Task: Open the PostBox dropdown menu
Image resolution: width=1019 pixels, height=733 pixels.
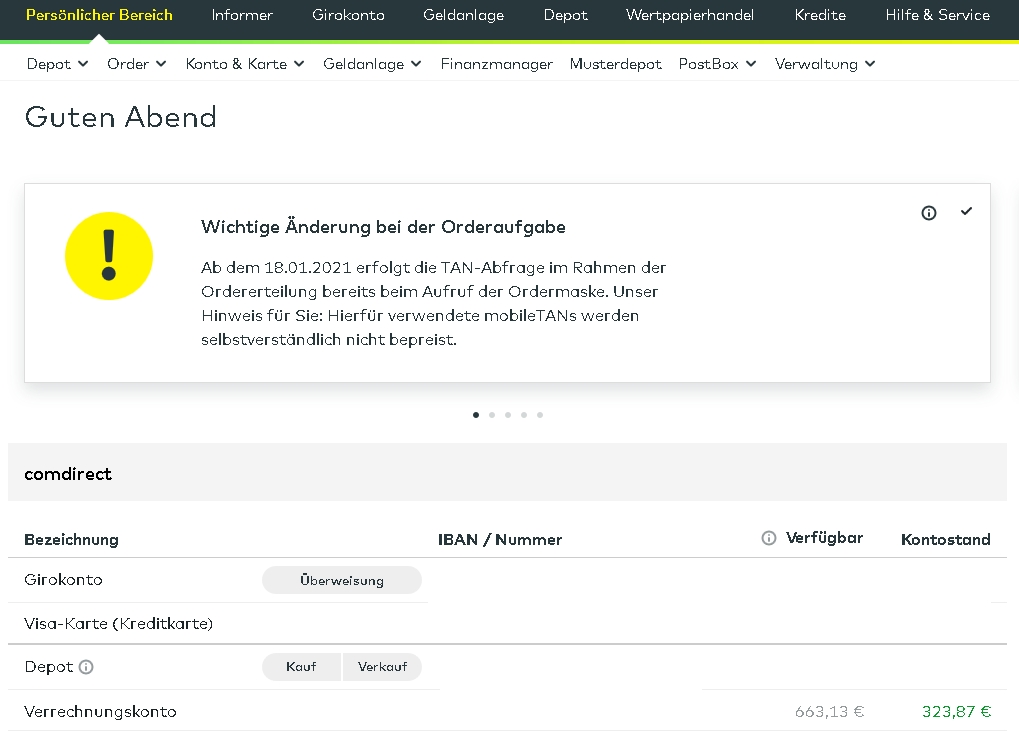Action: 717,64
